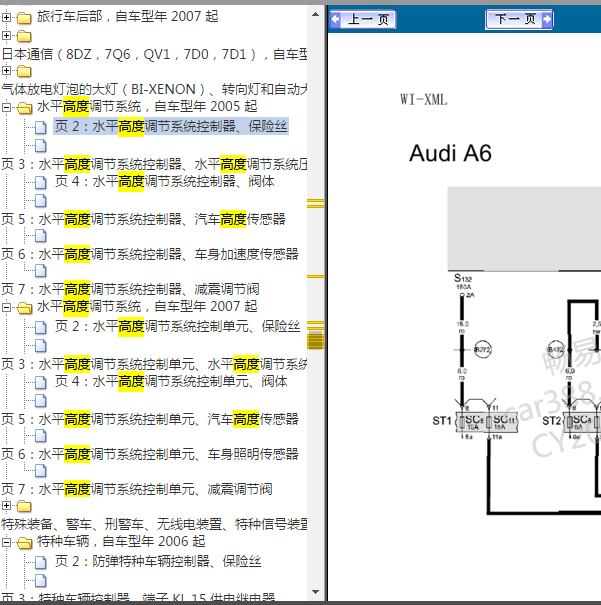Open 页 2:控制单元、保险丝 (2007)

tap(177, 326)
